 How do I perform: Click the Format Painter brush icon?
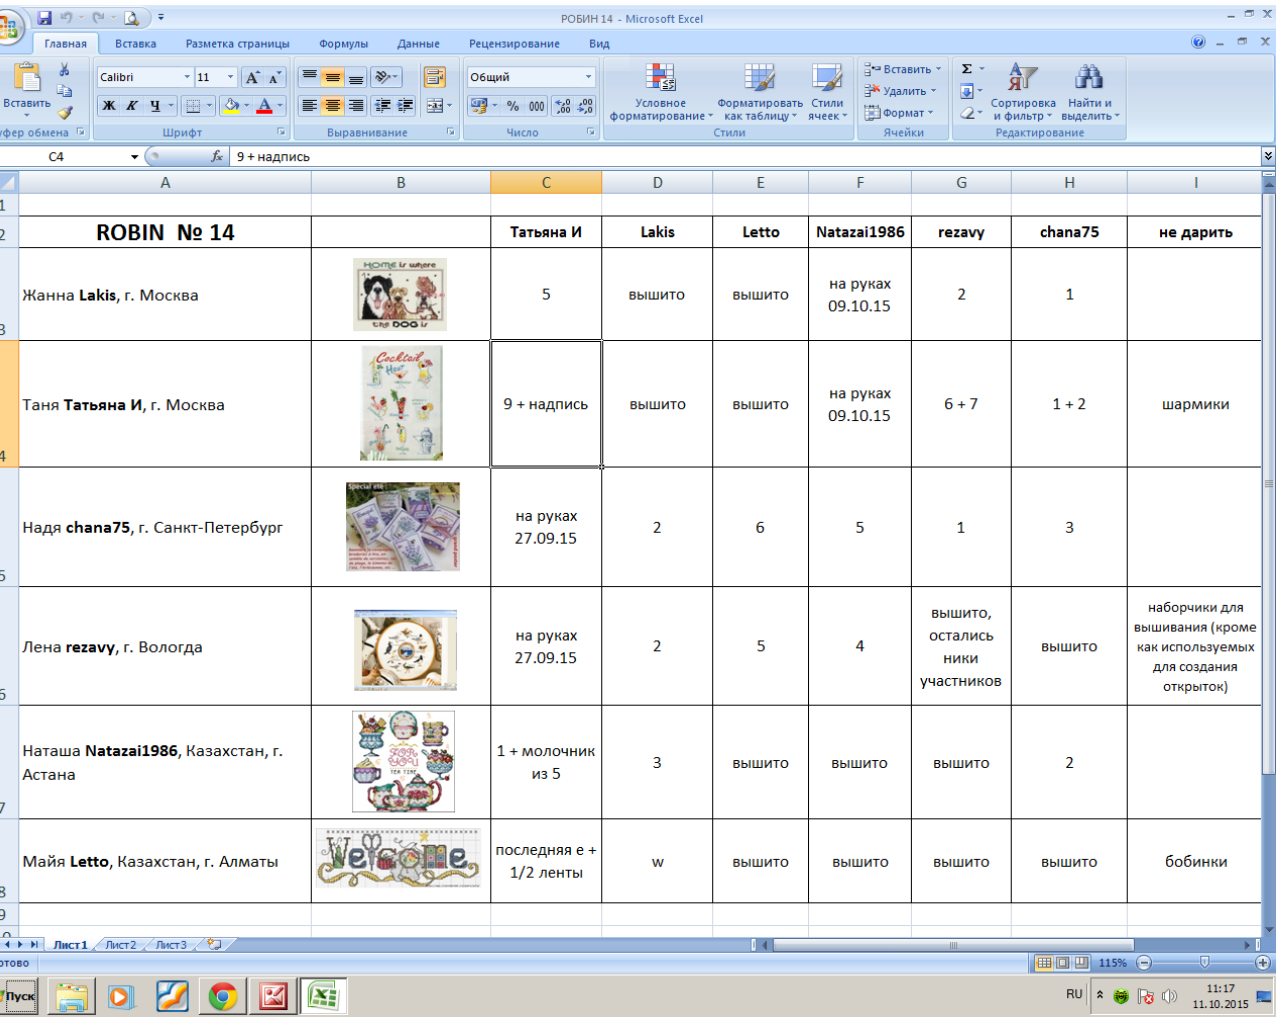[64, 113]
